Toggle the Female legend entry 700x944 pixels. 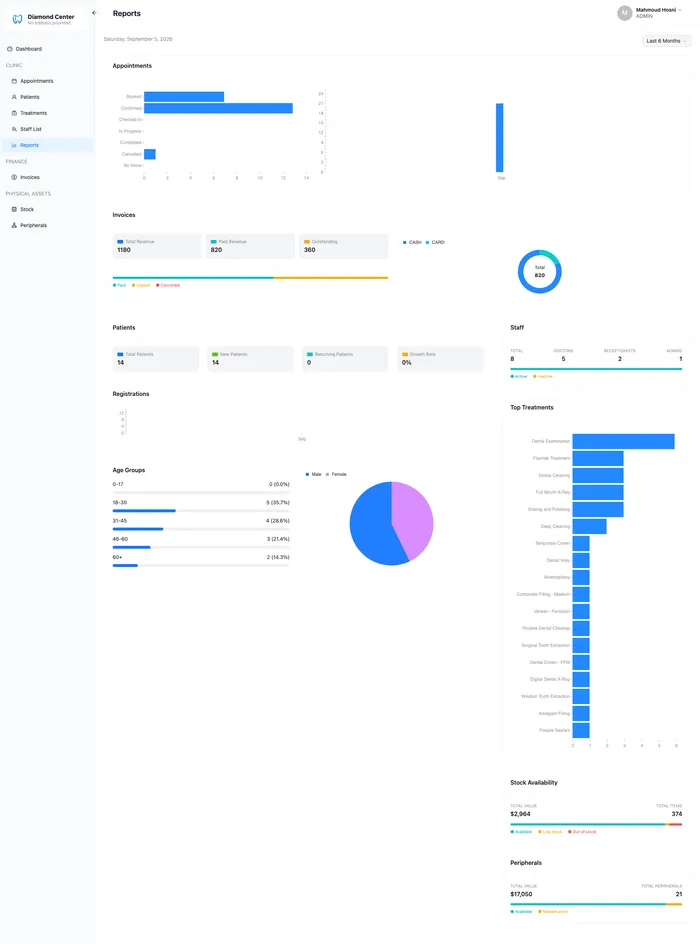336,474
